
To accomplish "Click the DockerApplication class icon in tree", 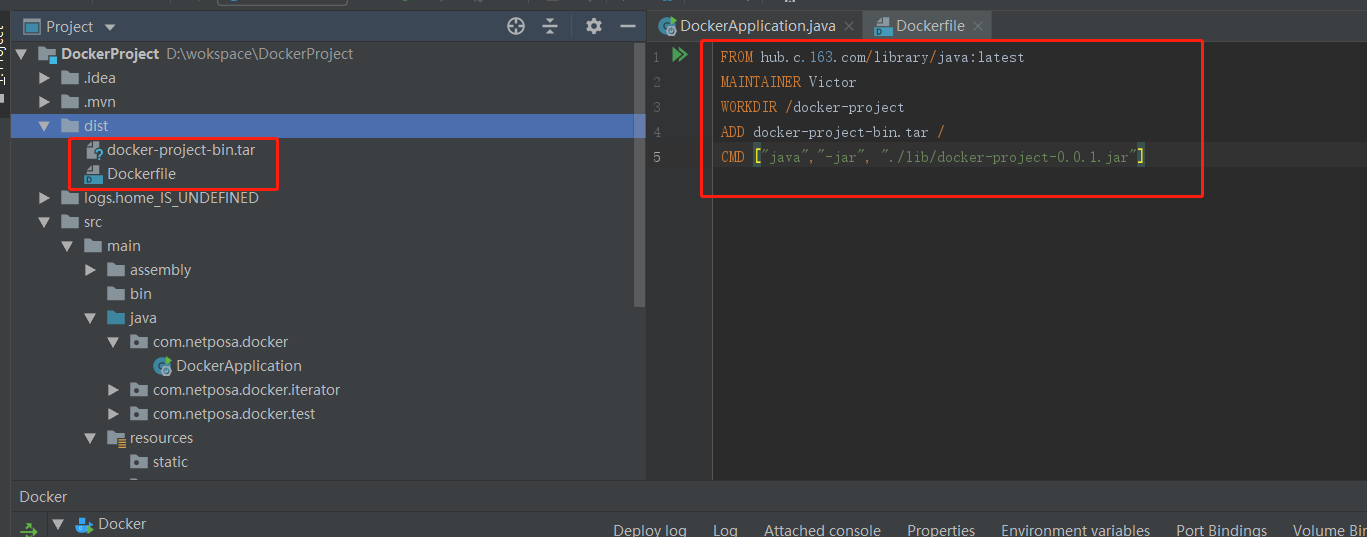I will tap(163, 366).
